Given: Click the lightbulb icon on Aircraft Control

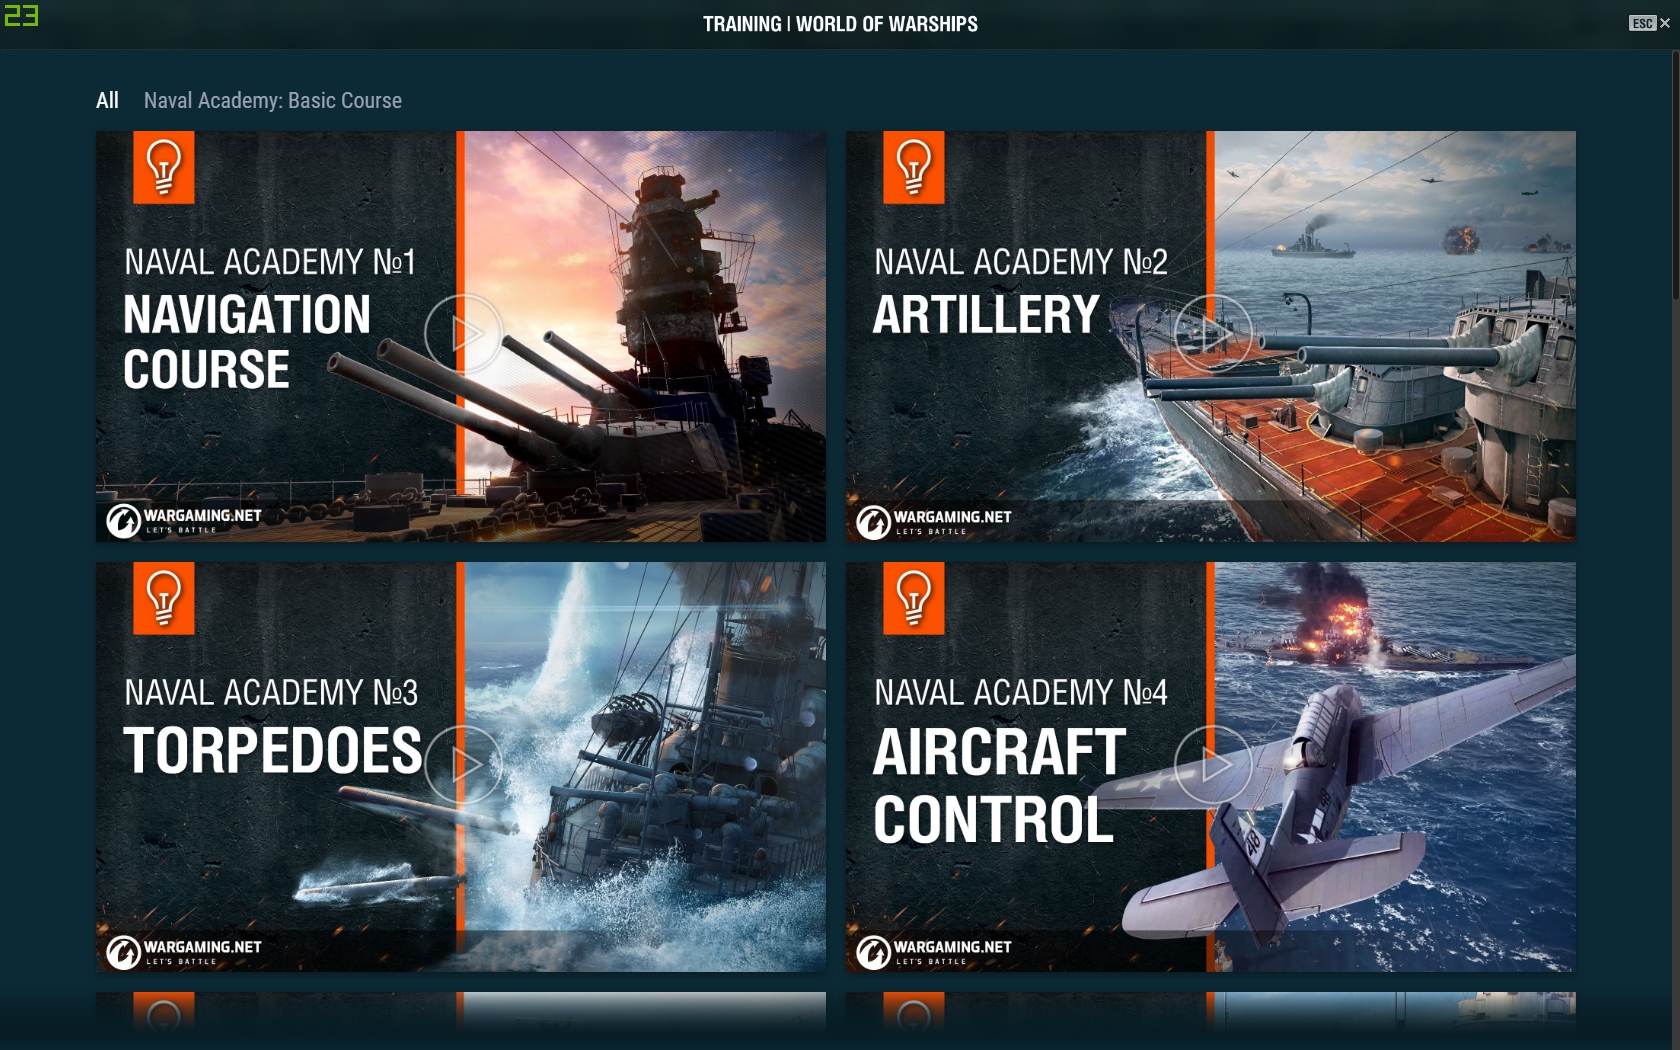Looking at the screenshot, I should (x=914, y=598).
